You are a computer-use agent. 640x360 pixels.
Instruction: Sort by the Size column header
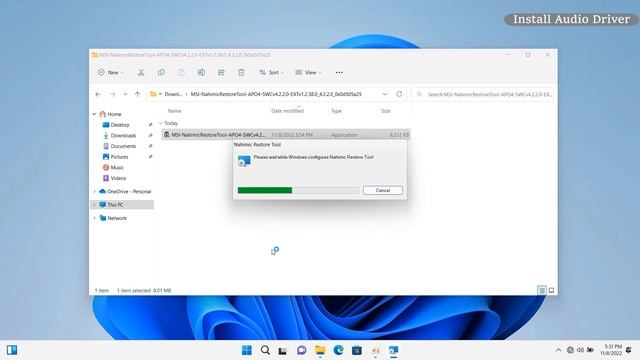point(386,111)
